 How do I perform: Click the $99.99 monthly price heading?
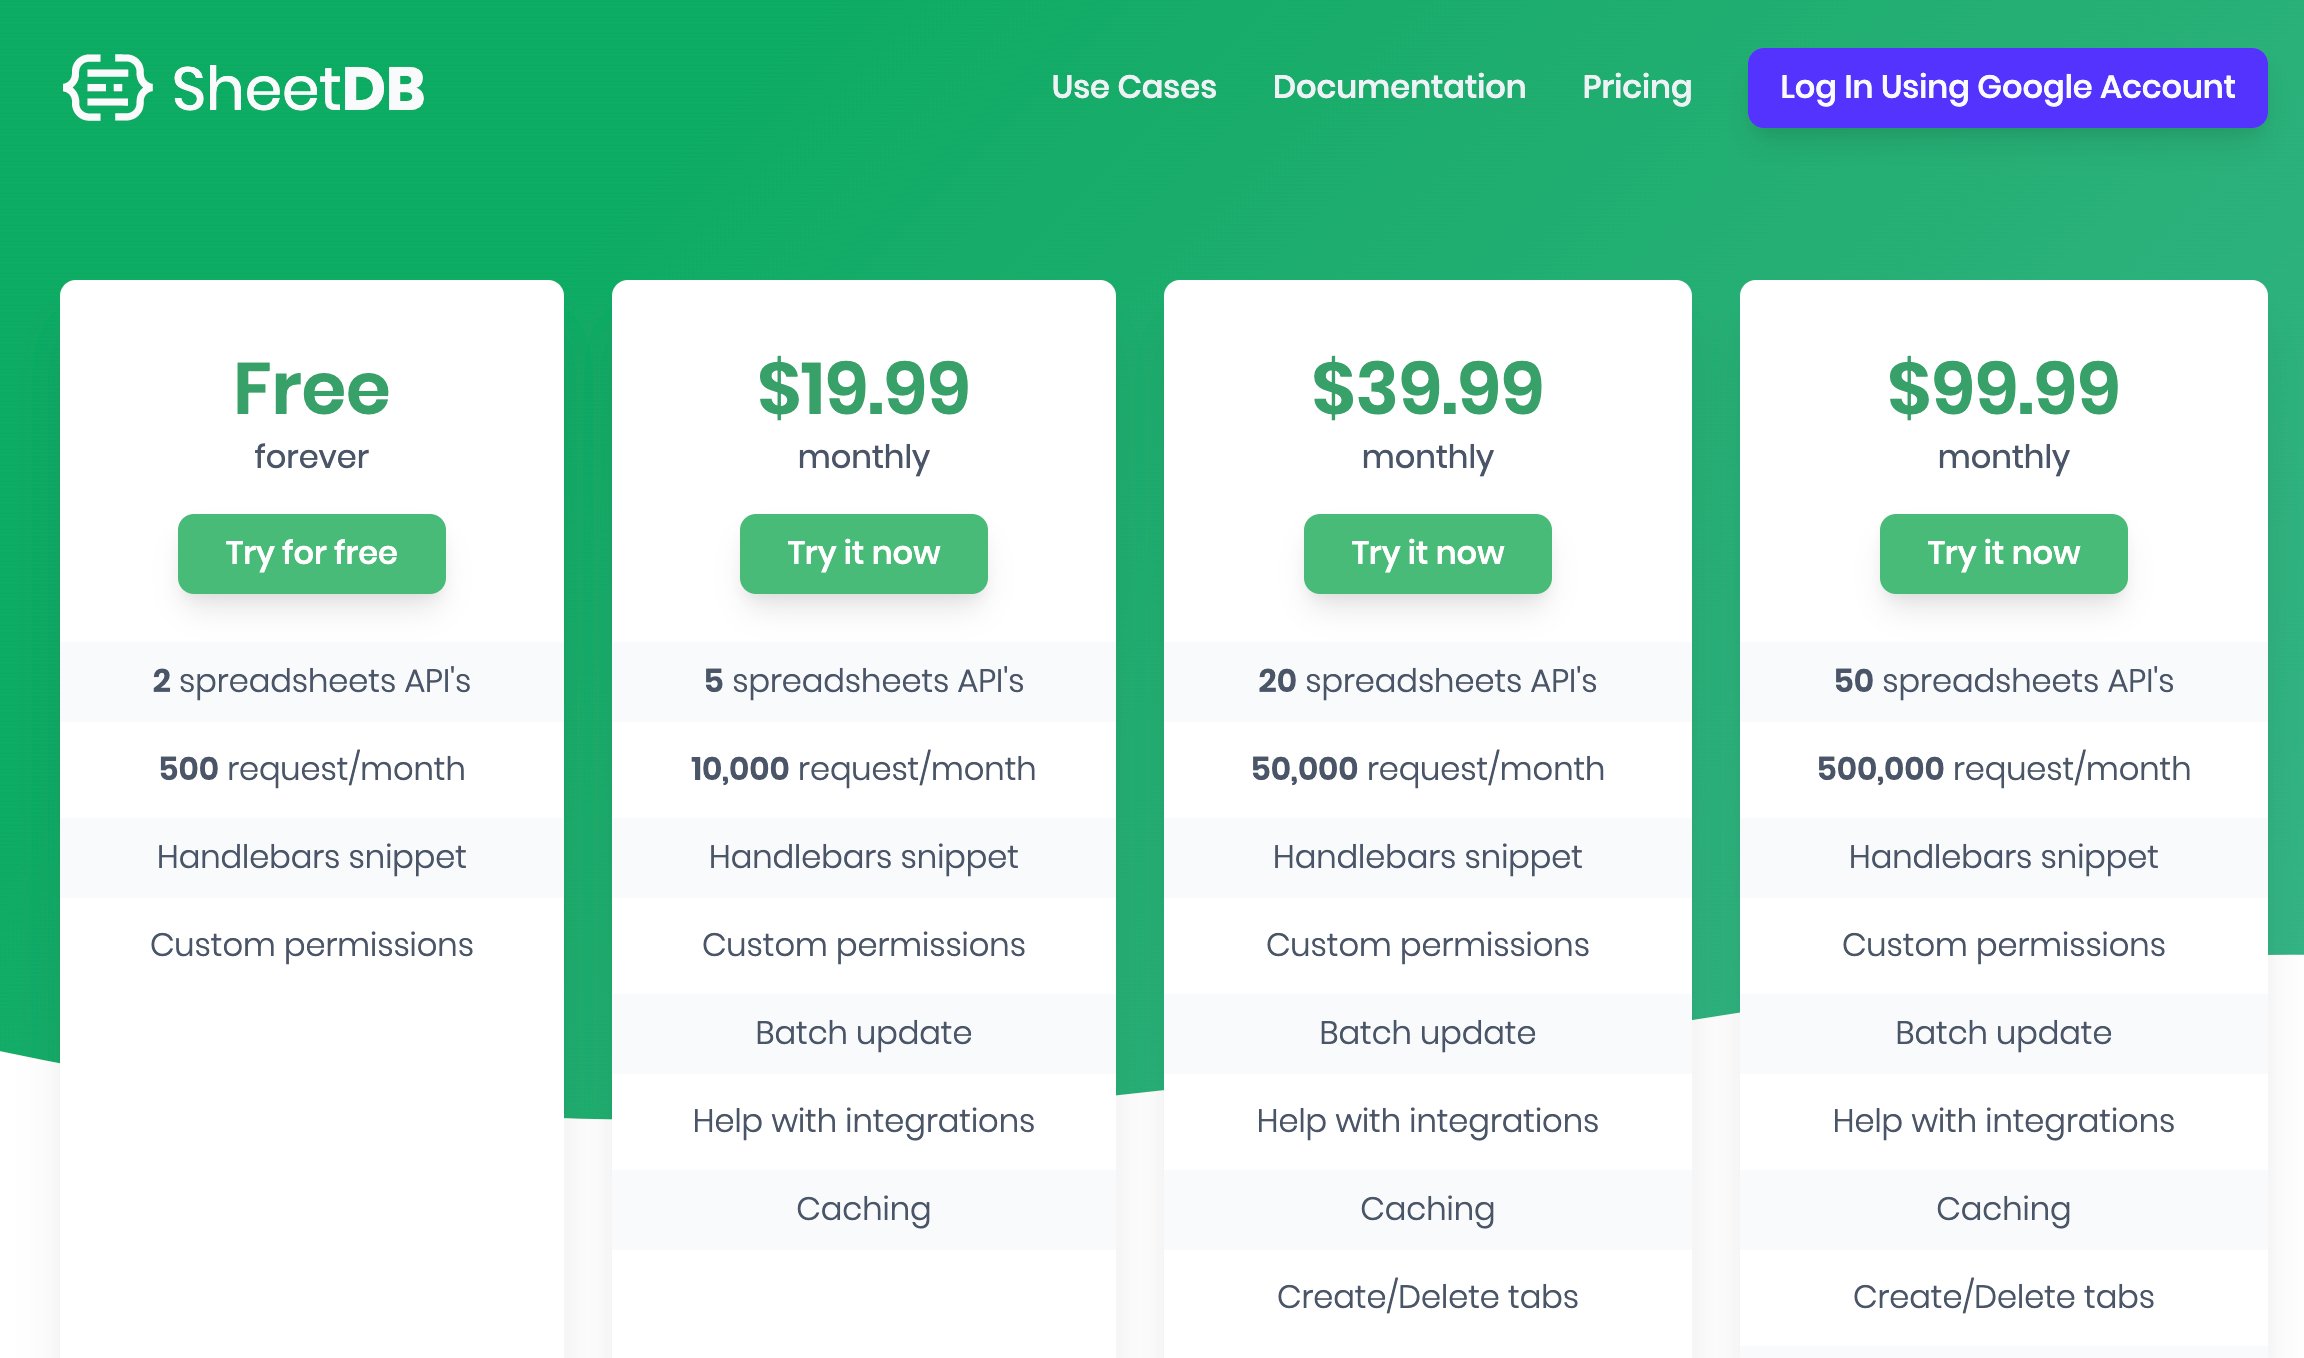coord(2003,389)
